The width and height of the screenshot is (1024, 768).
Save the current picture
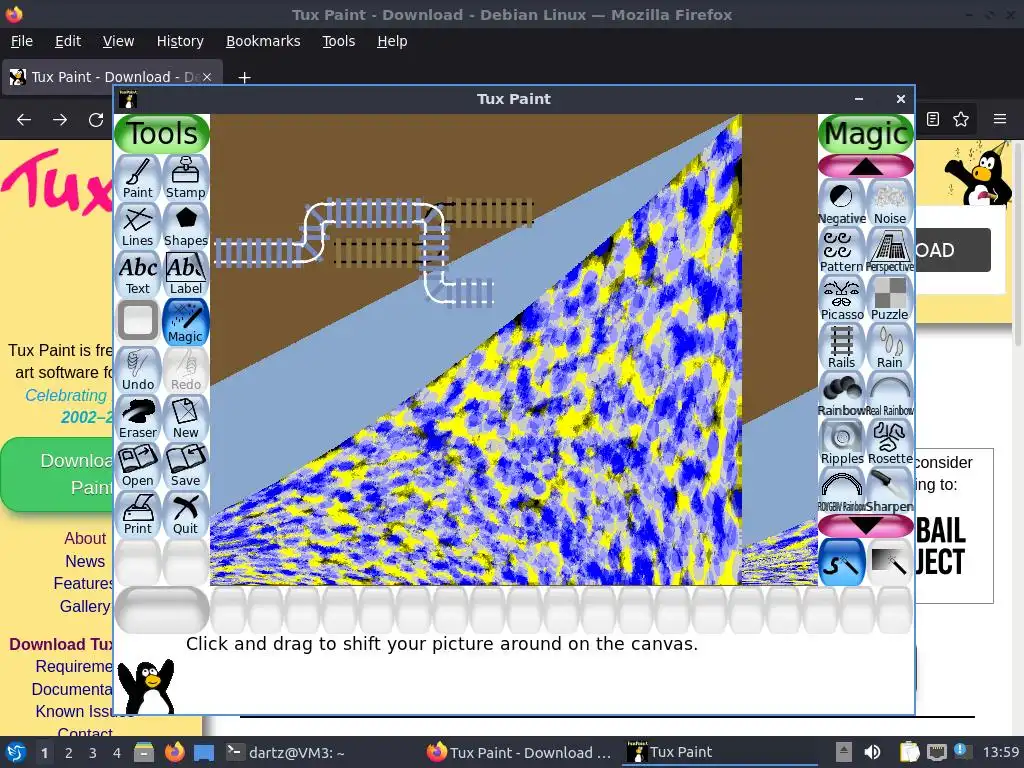[x=185, y=466]
